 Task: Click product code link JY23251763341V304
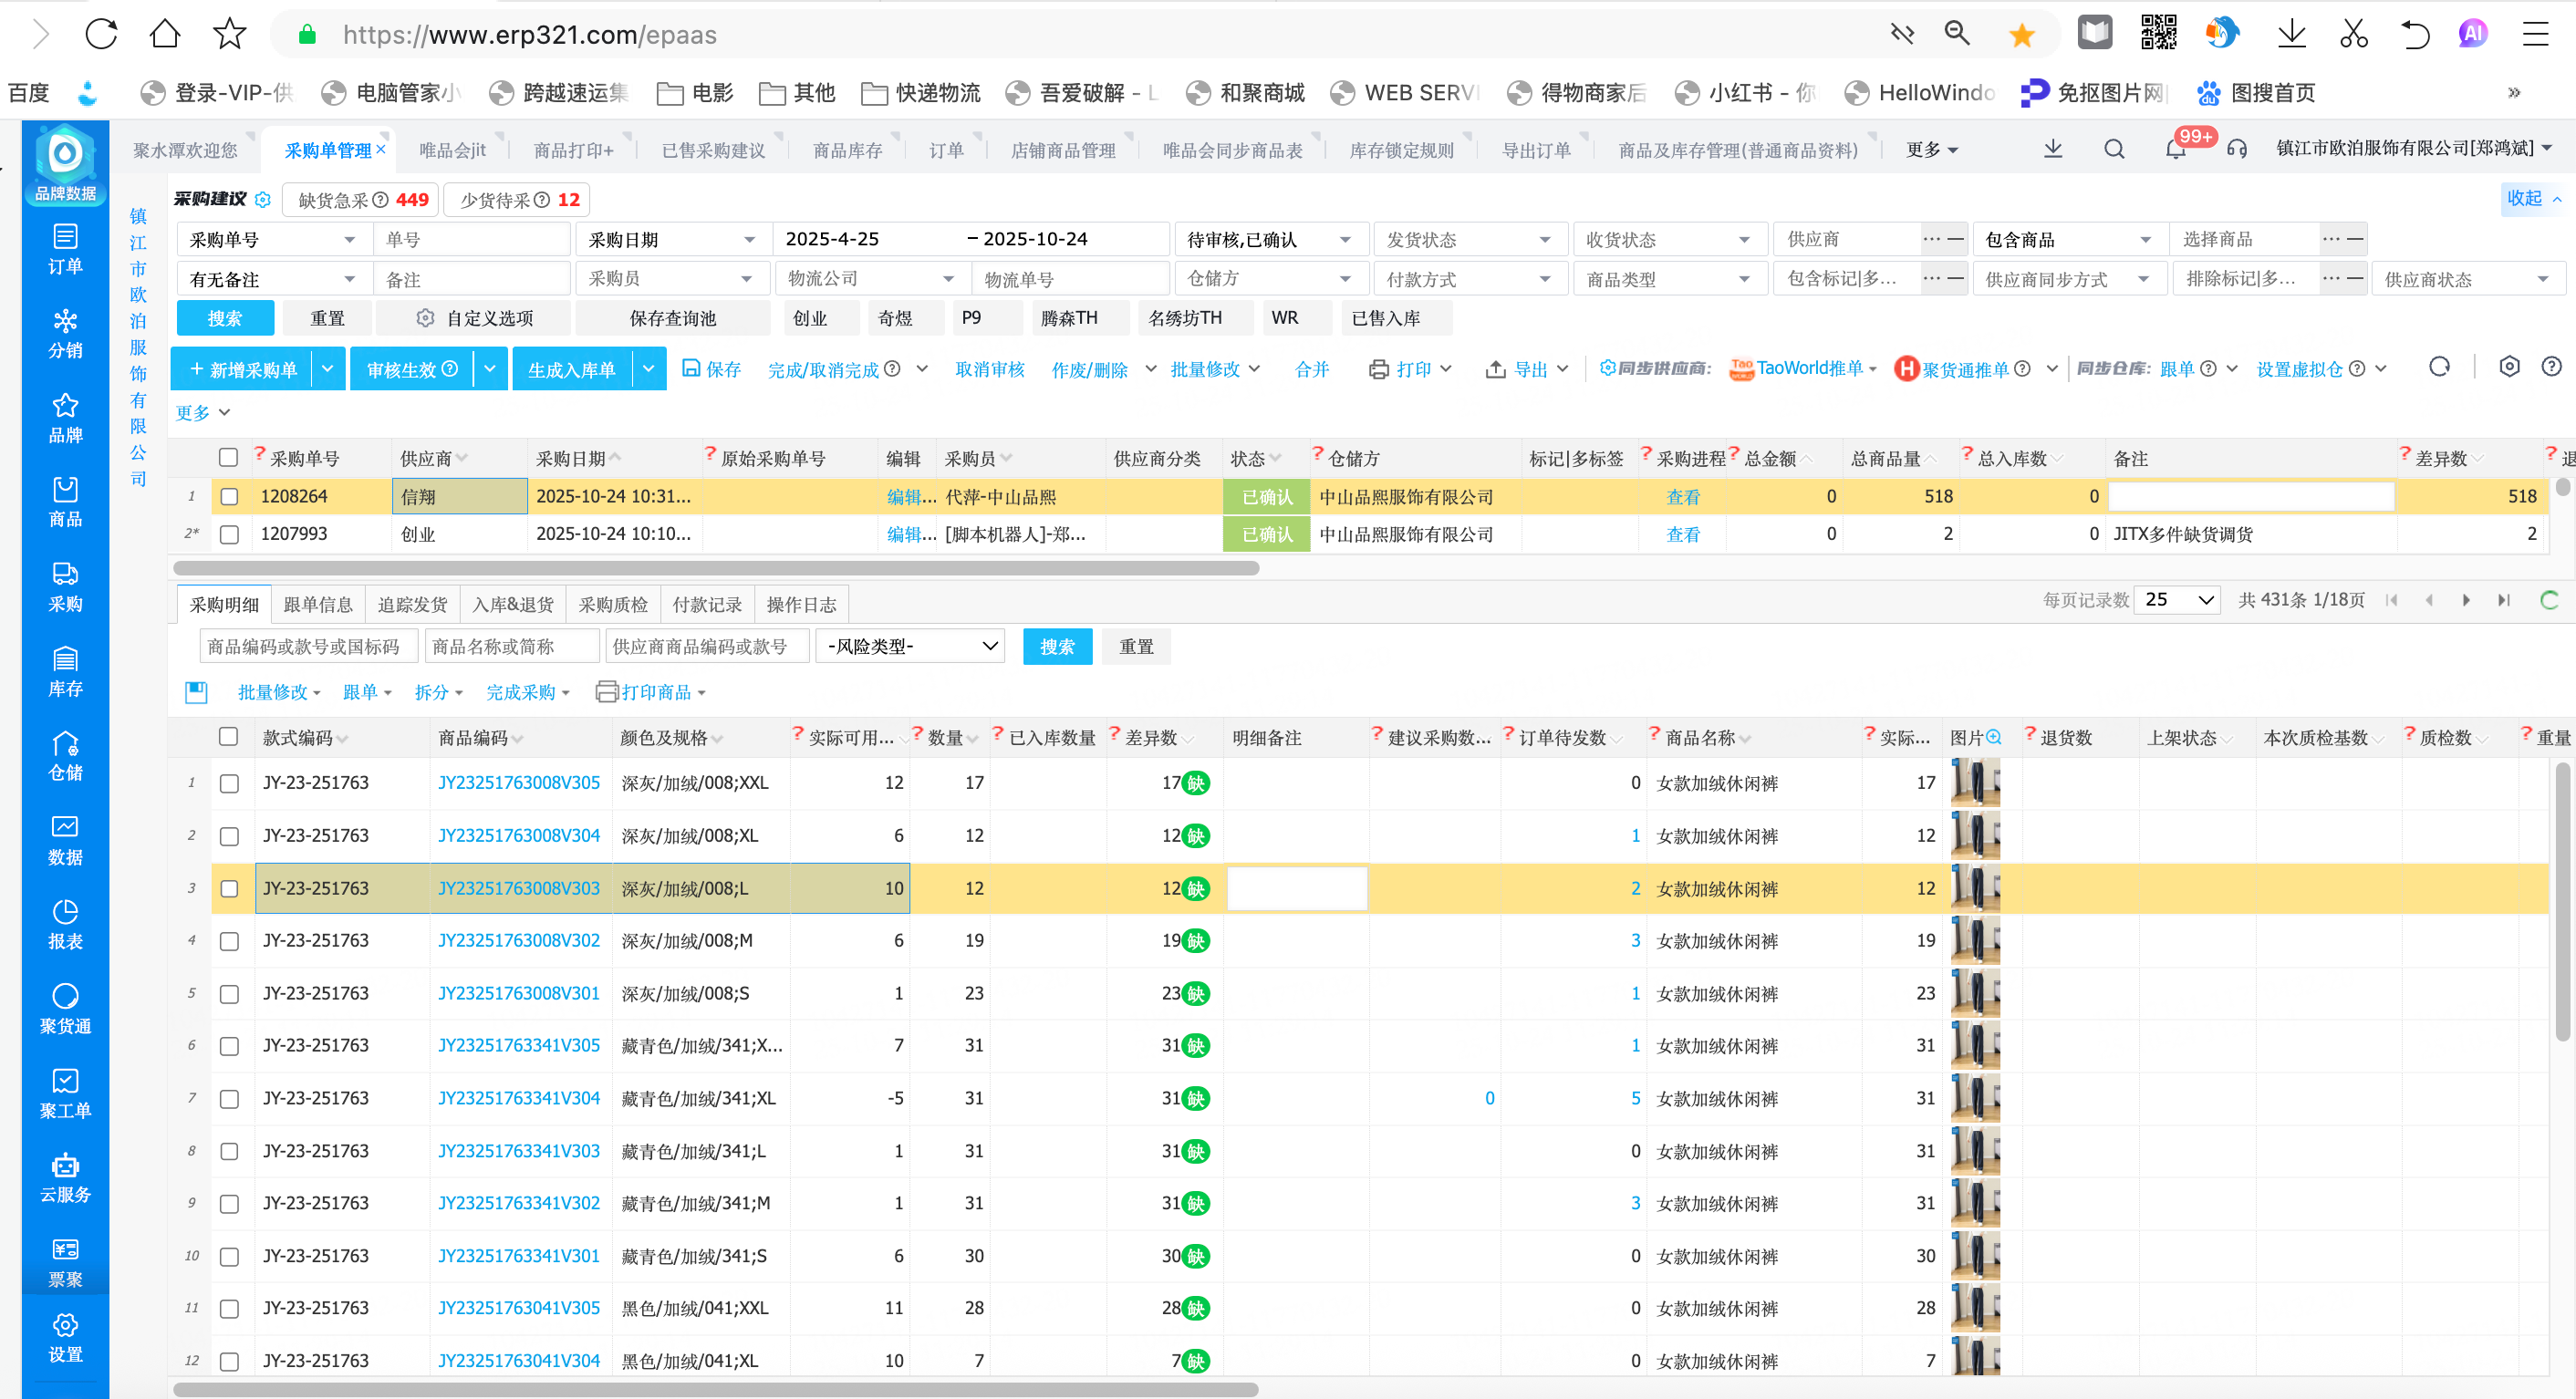point(518,1098)
